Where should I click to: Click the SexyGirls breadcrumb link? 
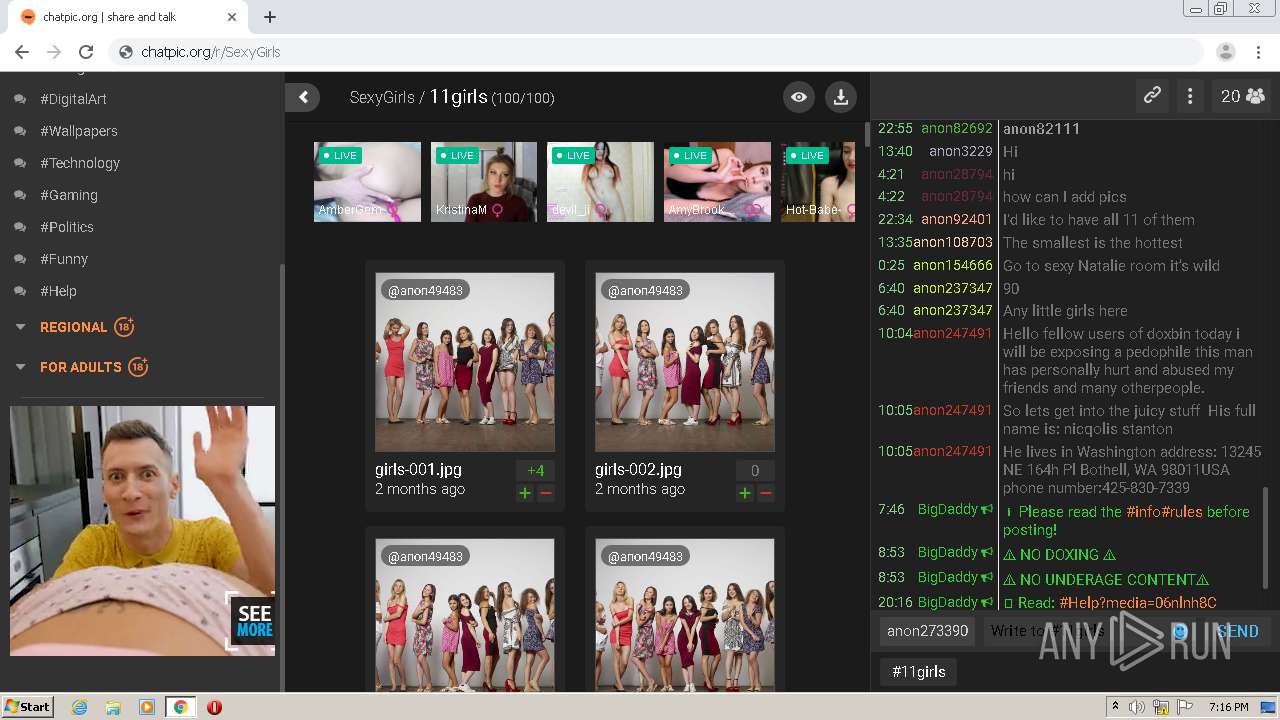(x=382, y=97)
